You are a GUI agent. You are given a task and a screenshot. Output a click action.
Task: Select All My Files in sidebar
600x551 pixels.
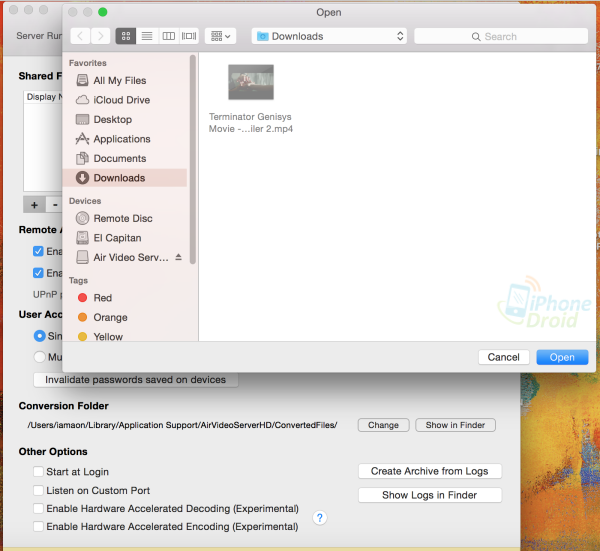click(x=126, y=80)
